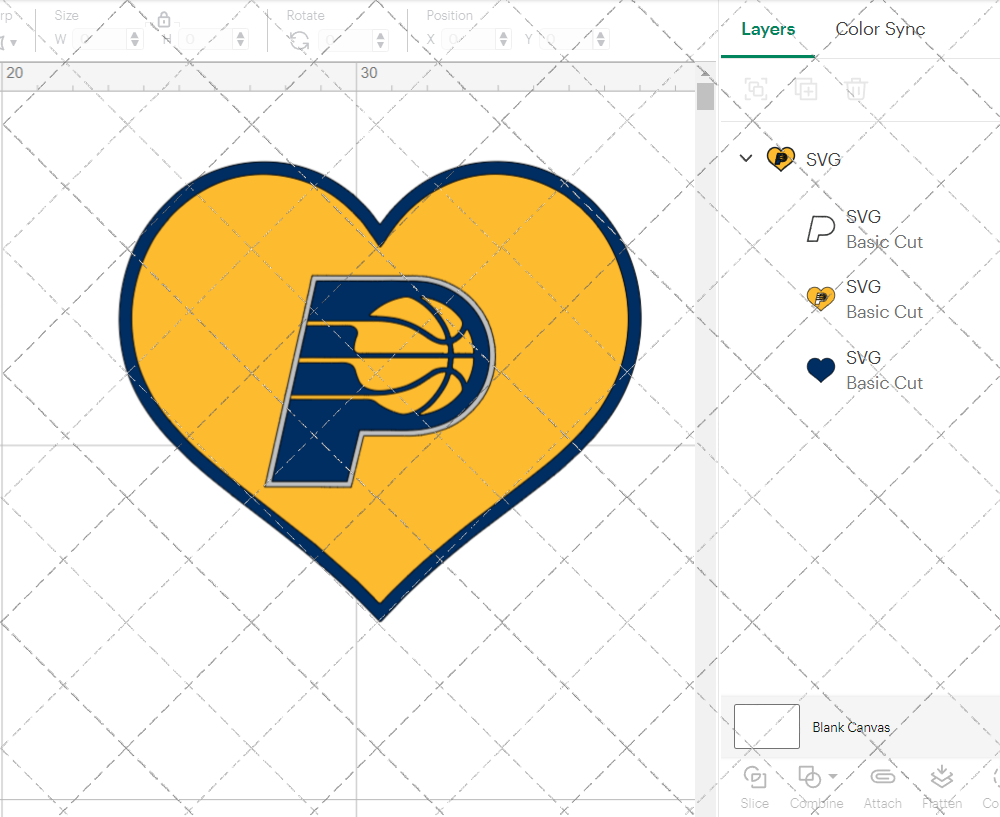Click the Width stepper arrows
This screenshot has height=817, width=1000.
click(135, 40)
